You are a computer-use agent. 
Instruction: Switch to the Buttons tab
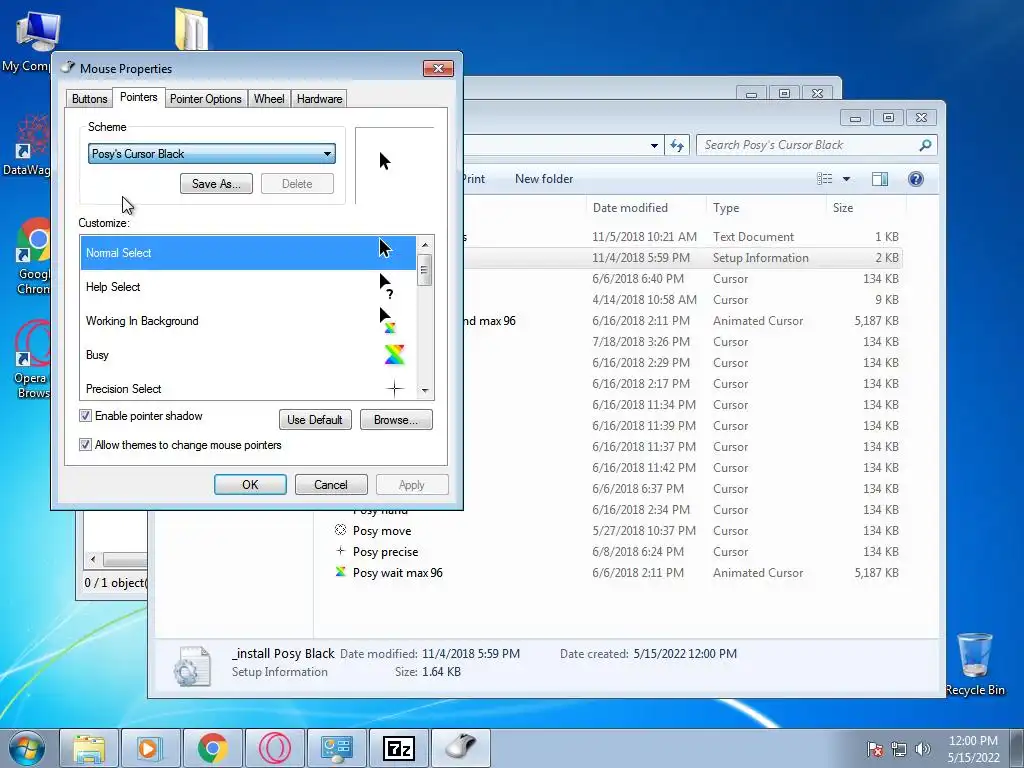pos(89,99)
